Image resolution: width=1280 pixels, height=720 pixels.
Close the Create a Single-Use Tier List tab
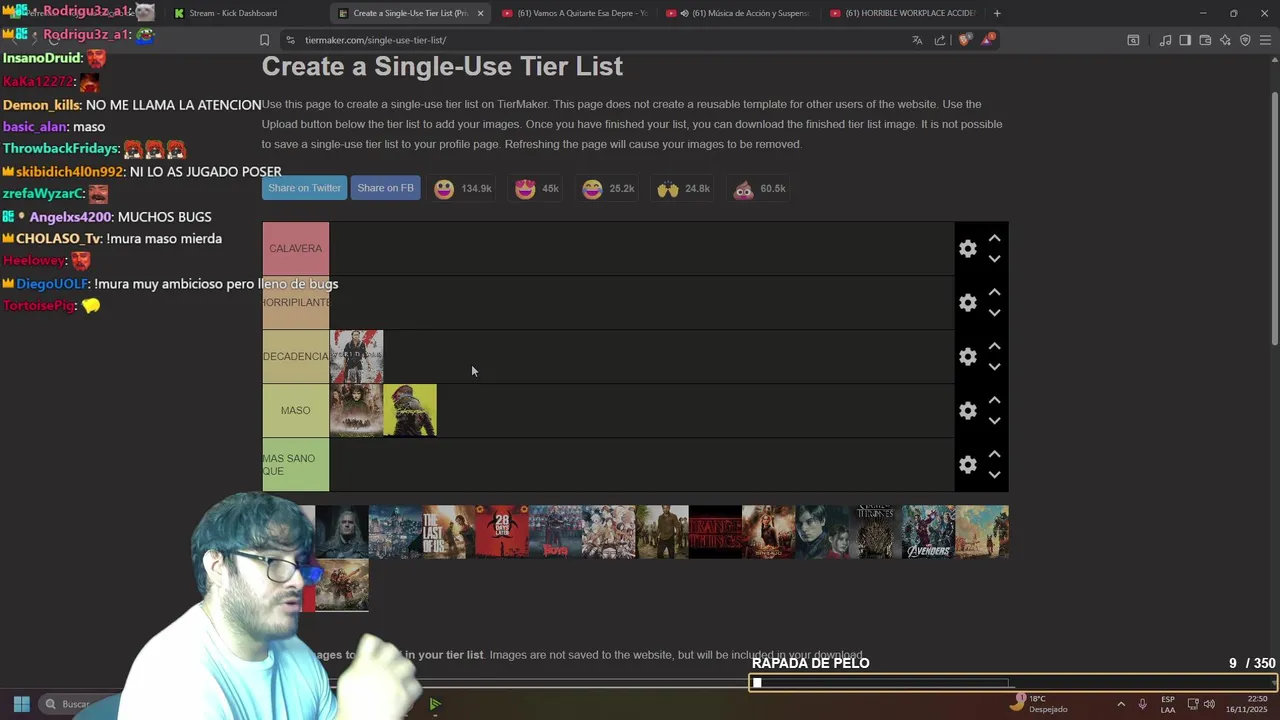pyautogui.click(x=480, y=13)
